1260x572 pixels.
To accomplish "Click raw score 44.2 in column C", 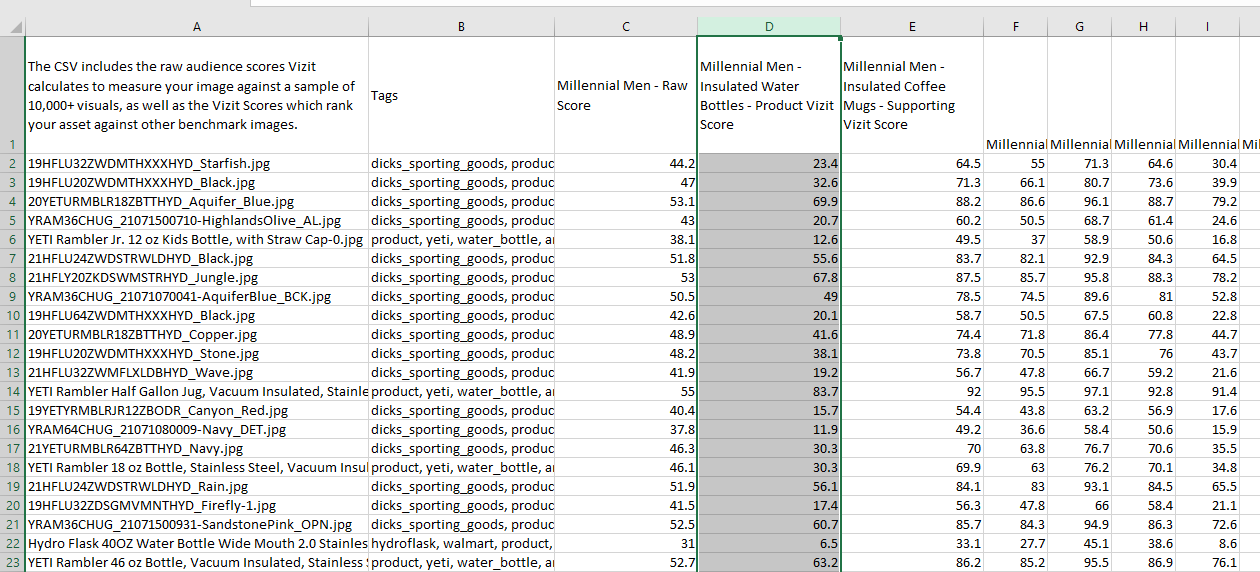I will tap(625, 163).
